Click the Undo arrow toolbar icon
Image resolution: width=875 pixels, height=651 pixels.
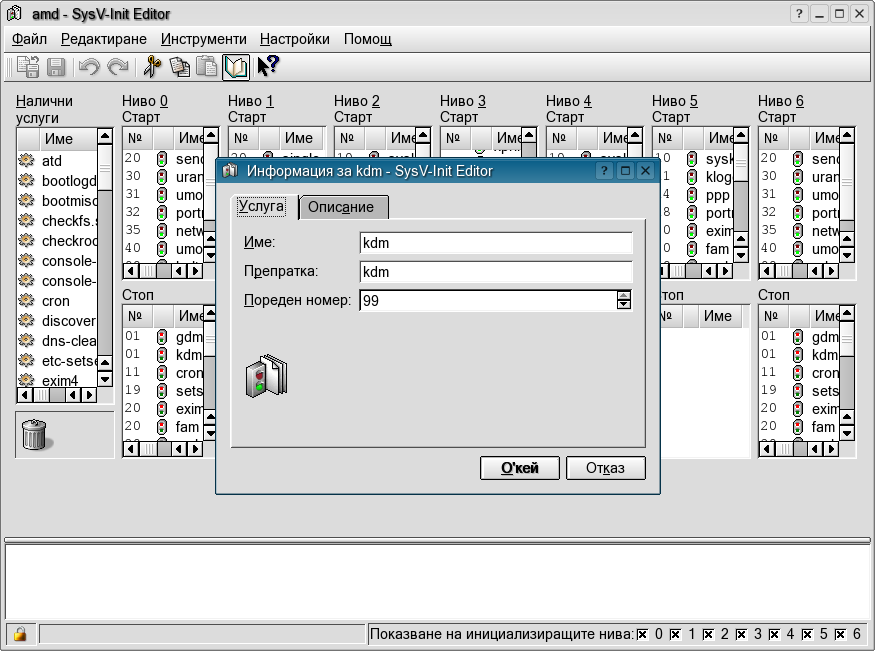89,67
